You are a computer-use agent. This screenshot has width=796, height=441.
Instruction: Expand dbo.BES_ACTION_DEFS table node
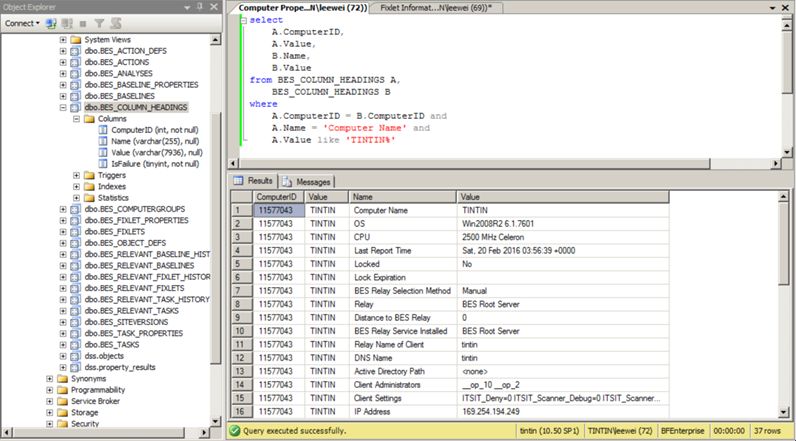click(63, 51)
